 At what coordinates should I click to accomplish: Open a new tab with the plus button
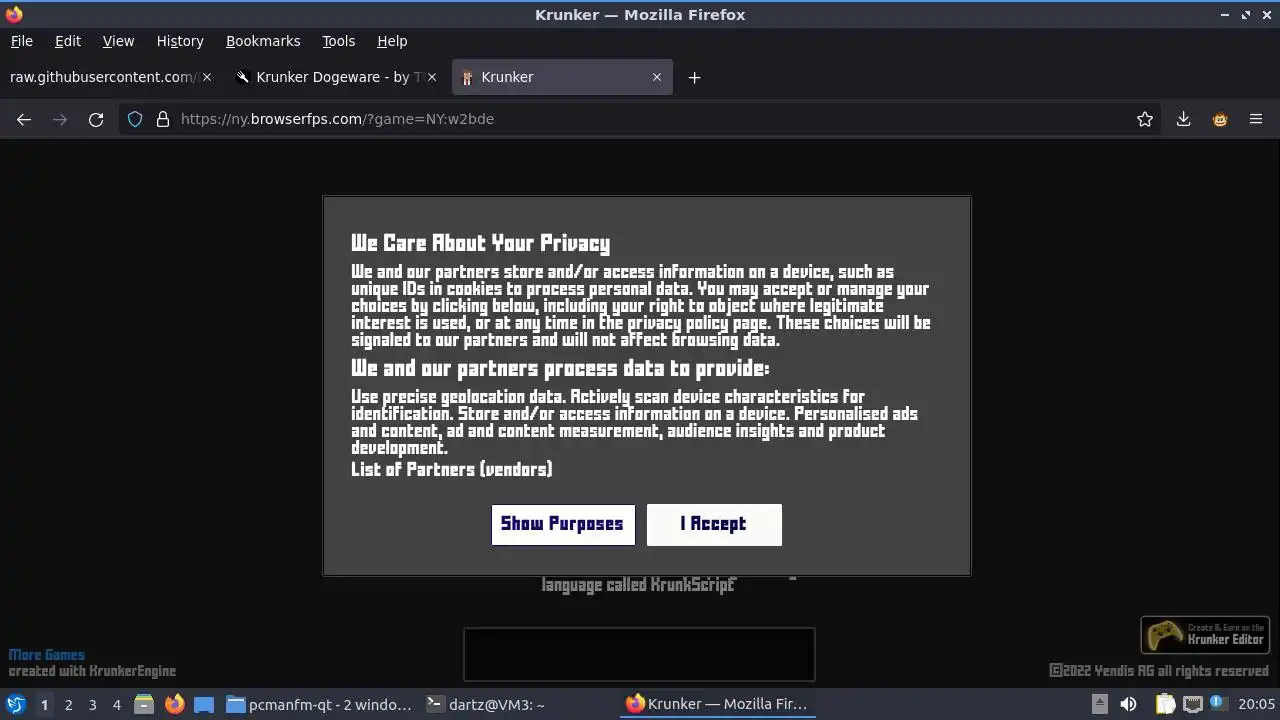694,77
